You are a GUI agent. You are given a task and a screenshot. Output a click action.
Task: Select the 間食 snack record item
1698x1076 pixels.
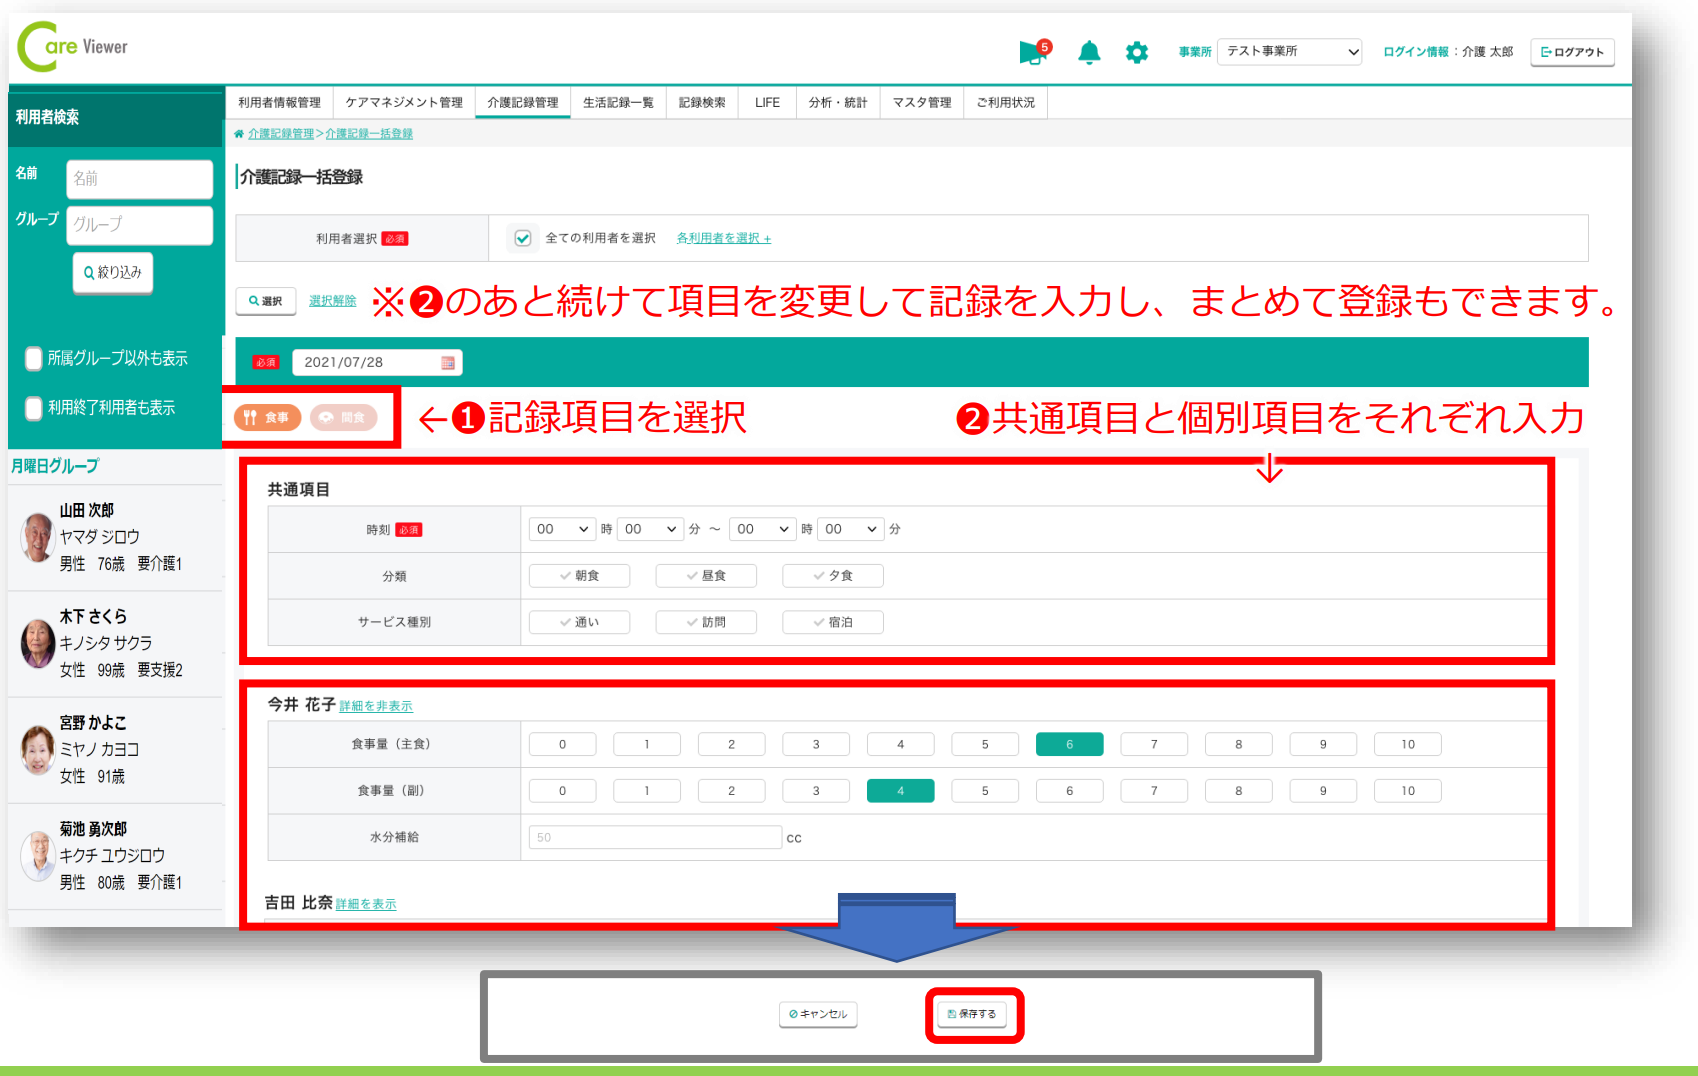(x=343, y=418)
